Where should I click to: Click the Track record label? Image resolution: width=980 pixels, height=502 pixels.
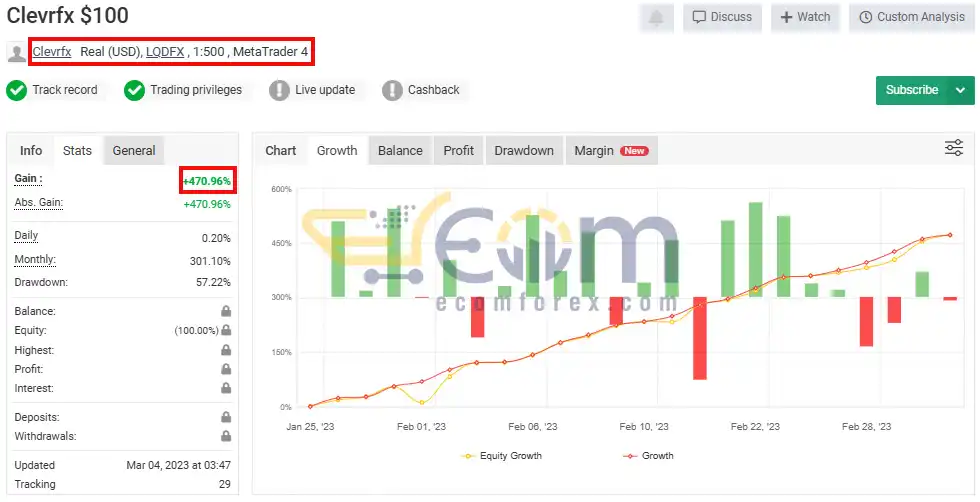tap(65, 90)
